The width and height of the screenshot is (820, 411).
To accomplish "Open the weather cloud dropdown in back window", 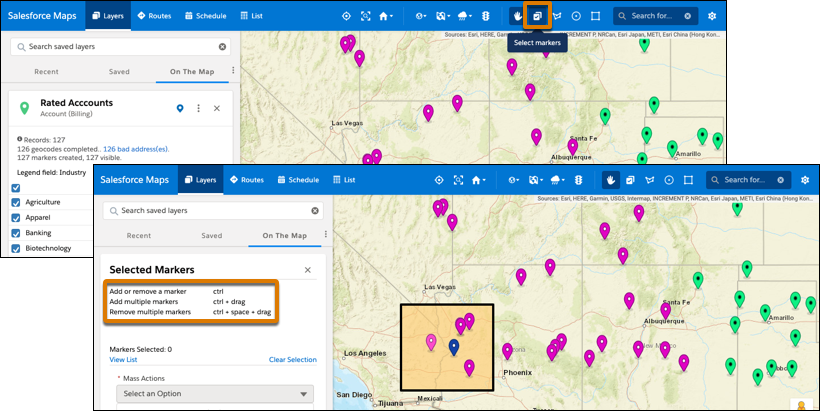I will 464,16.
